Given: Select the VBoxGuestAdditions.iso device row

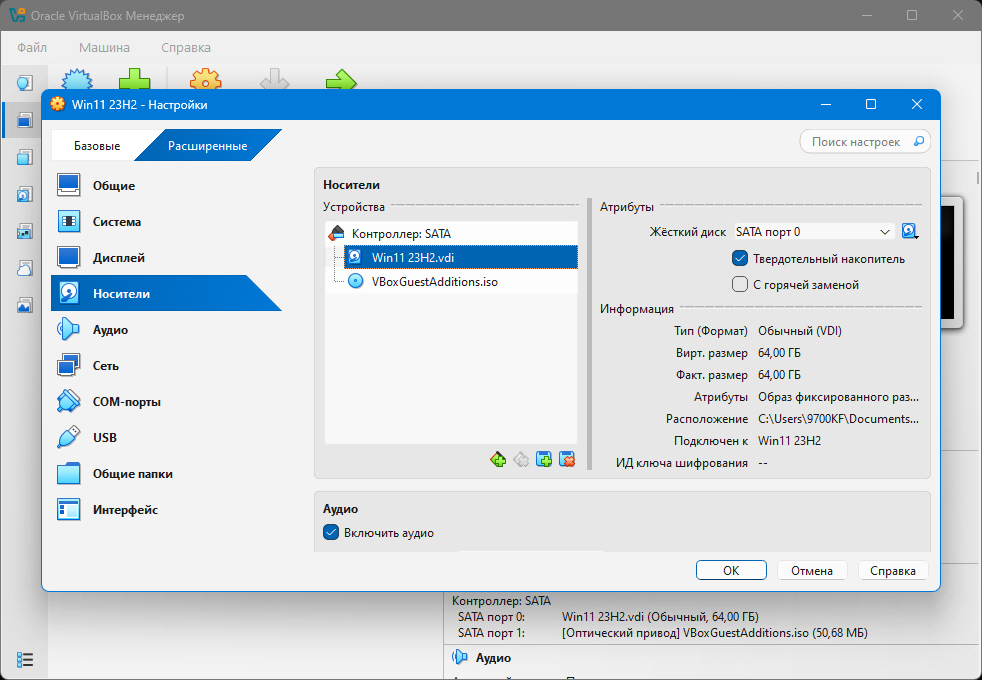Looking at the screenshot, I should click(x=460, y=282).
